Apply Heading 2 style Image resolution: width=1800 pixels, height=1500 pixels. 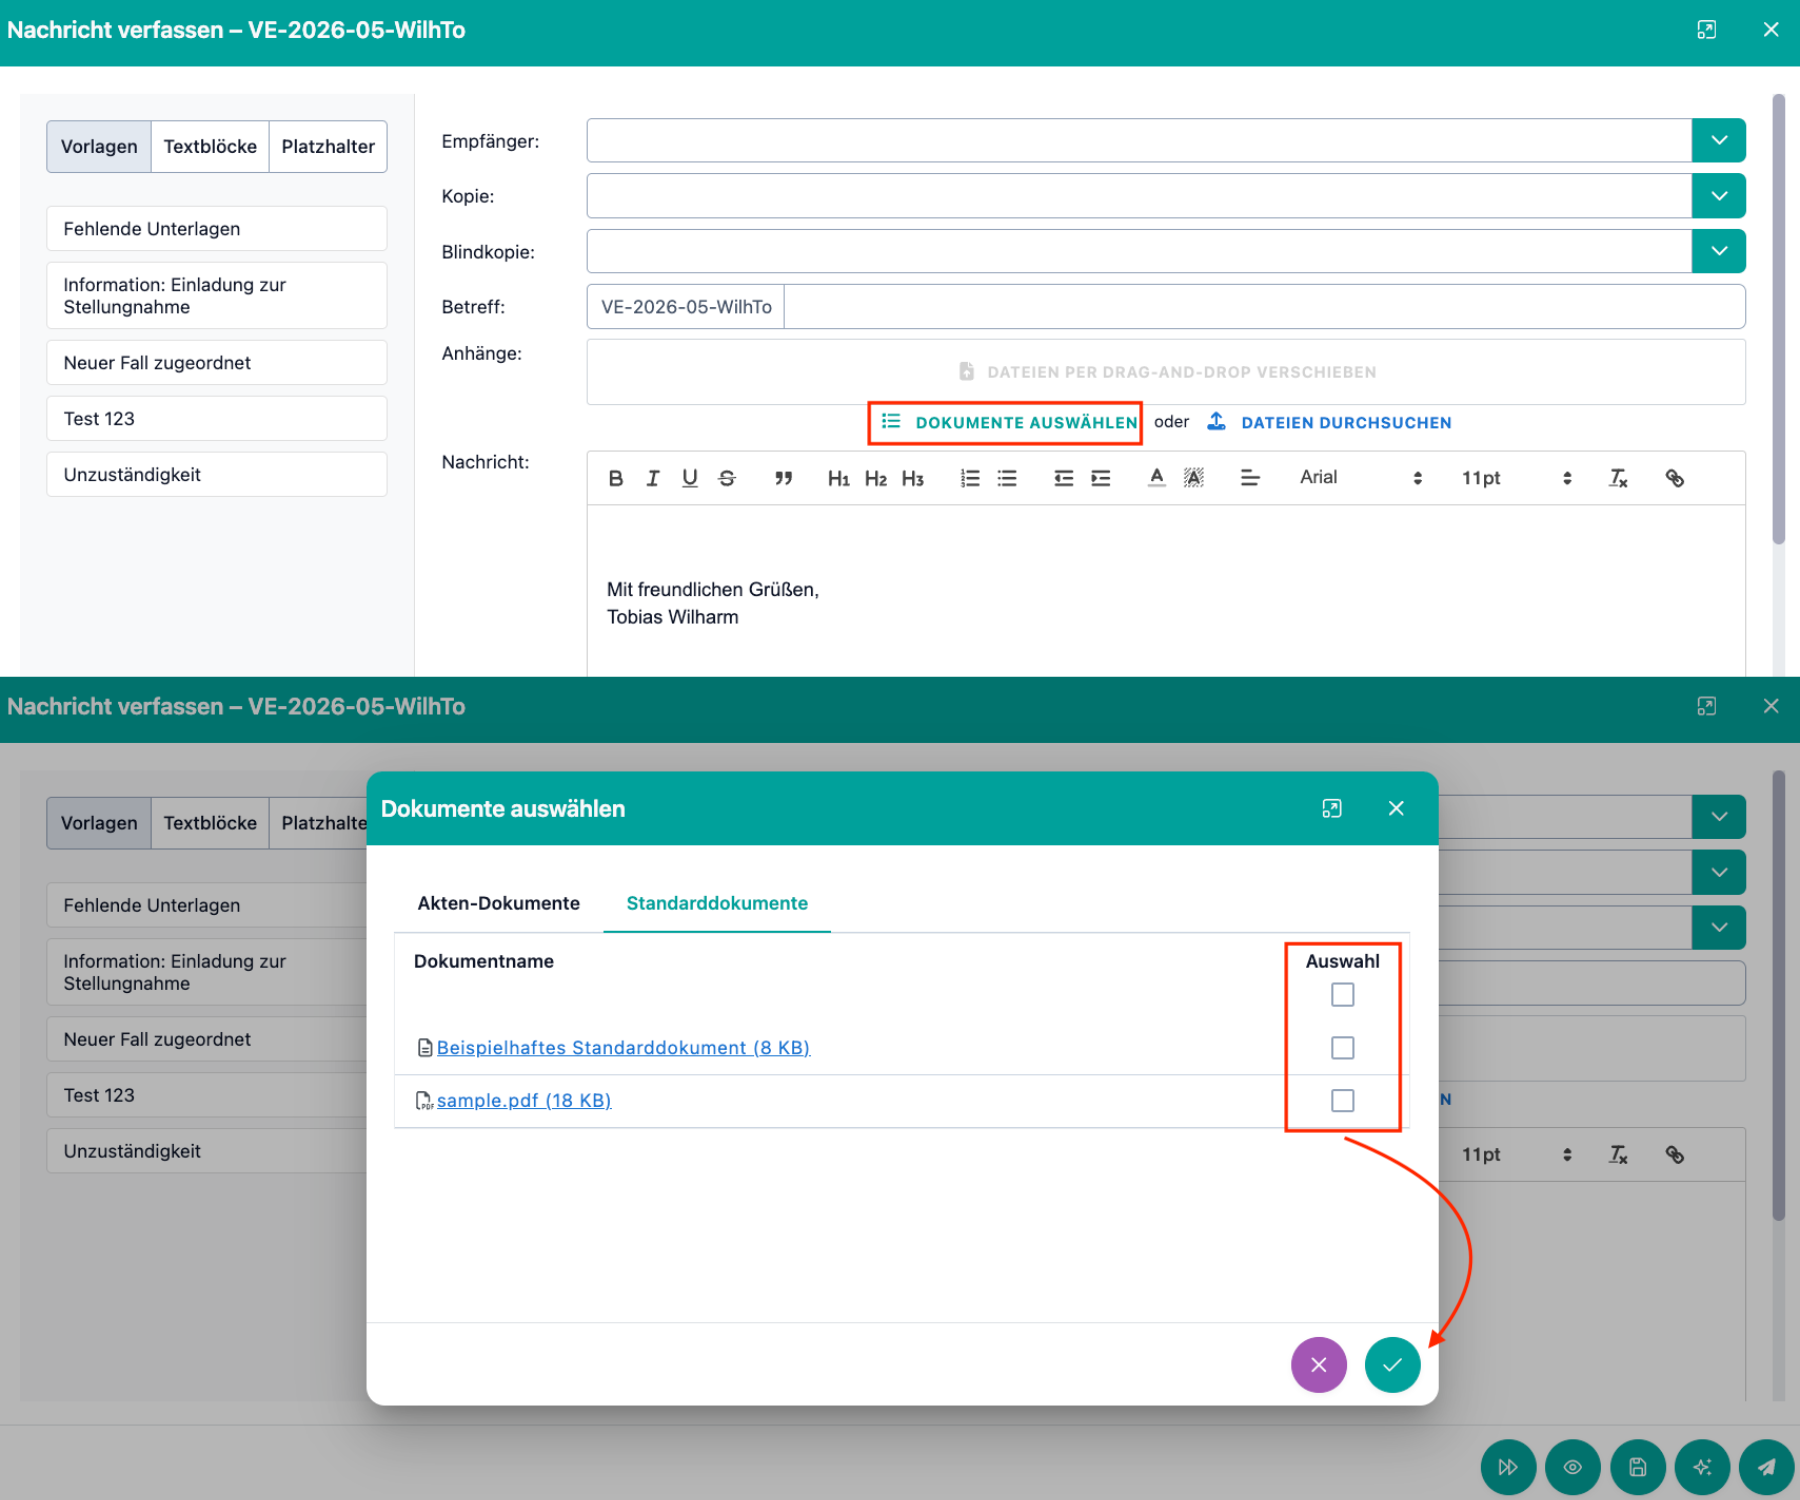(876, 478)
